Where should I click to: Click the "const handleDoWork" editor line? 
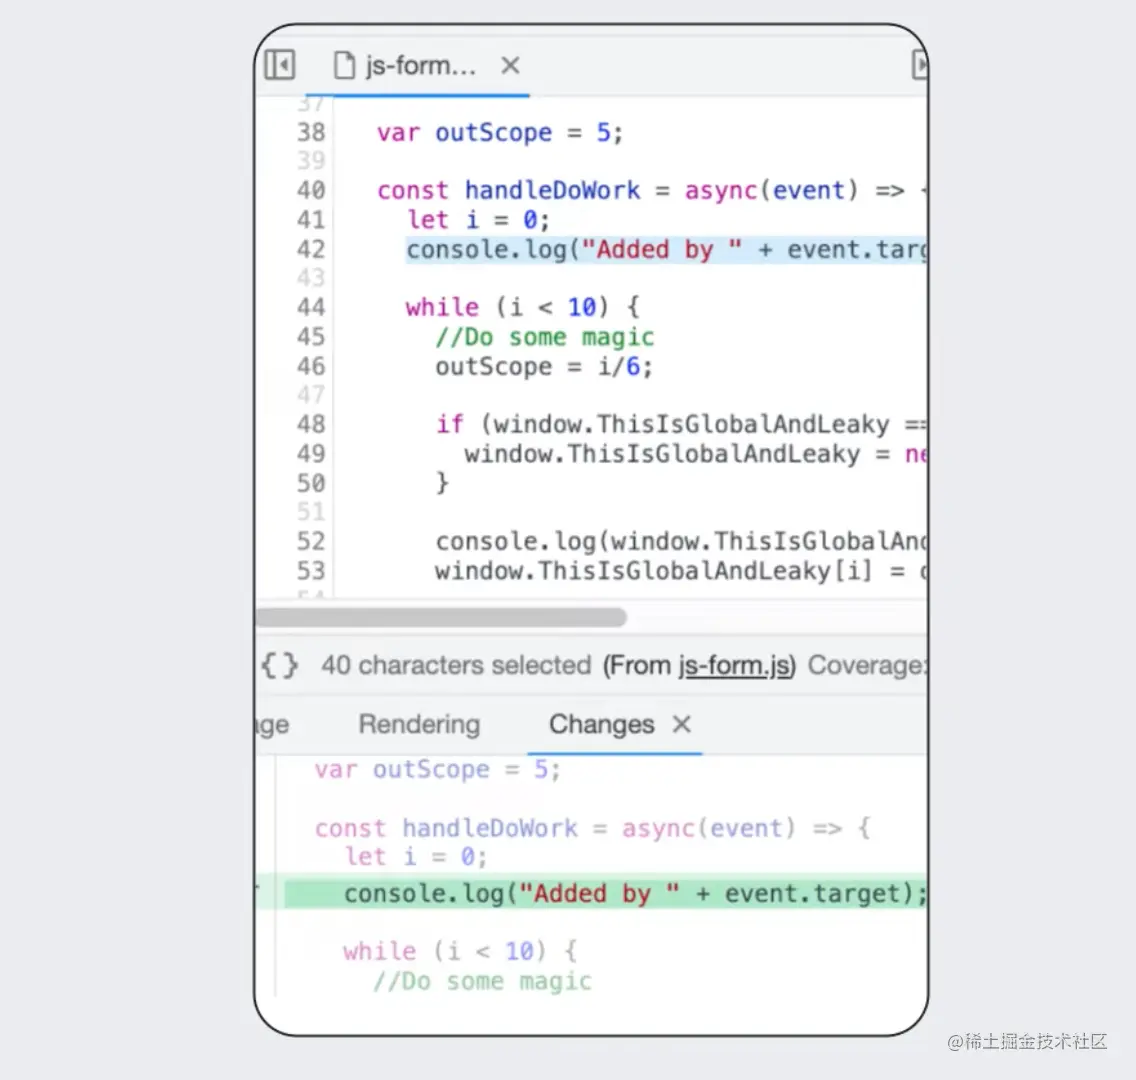651,191
